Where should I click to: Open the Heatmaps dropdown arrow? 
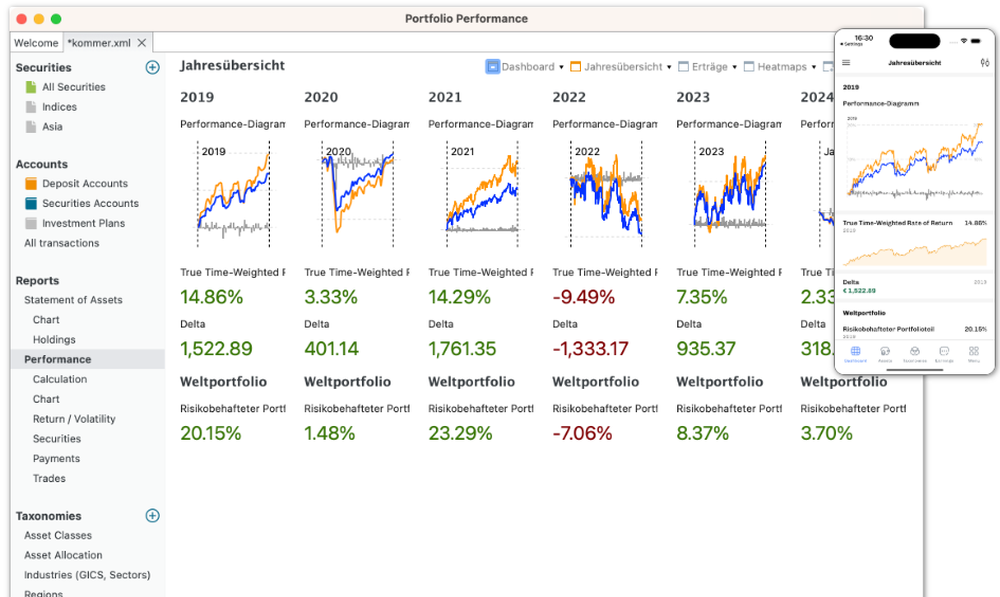814,67
